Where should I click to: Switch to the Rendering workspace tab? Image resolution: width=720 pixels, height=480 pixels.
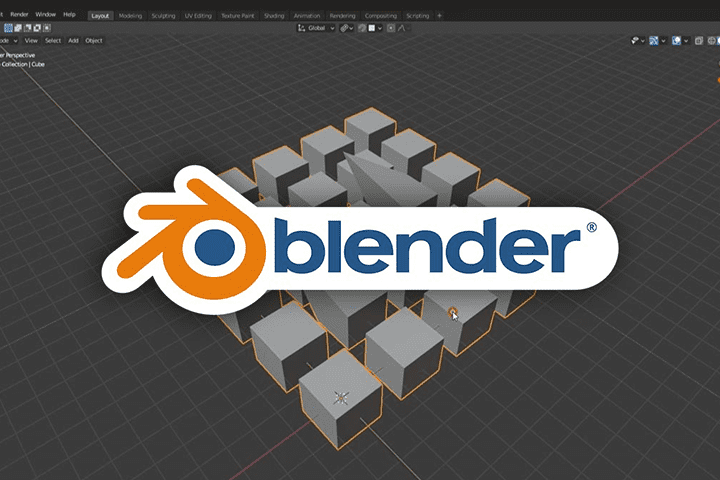click(343, 16)
